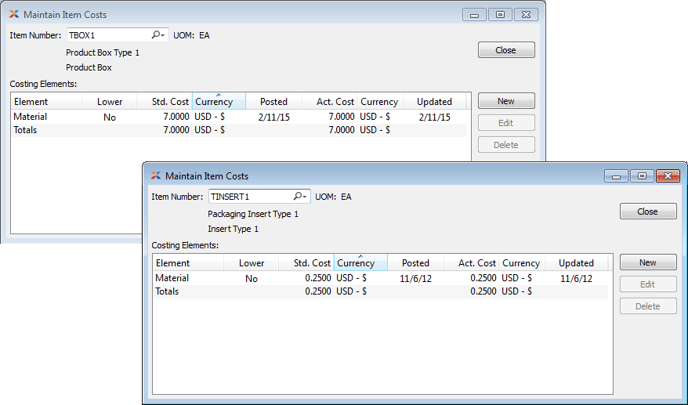The width and height of the screenshot is (688, 405).
Task: Click the xTuple logo icon in the TBOX1 window title bar
Action: [13, 15]
